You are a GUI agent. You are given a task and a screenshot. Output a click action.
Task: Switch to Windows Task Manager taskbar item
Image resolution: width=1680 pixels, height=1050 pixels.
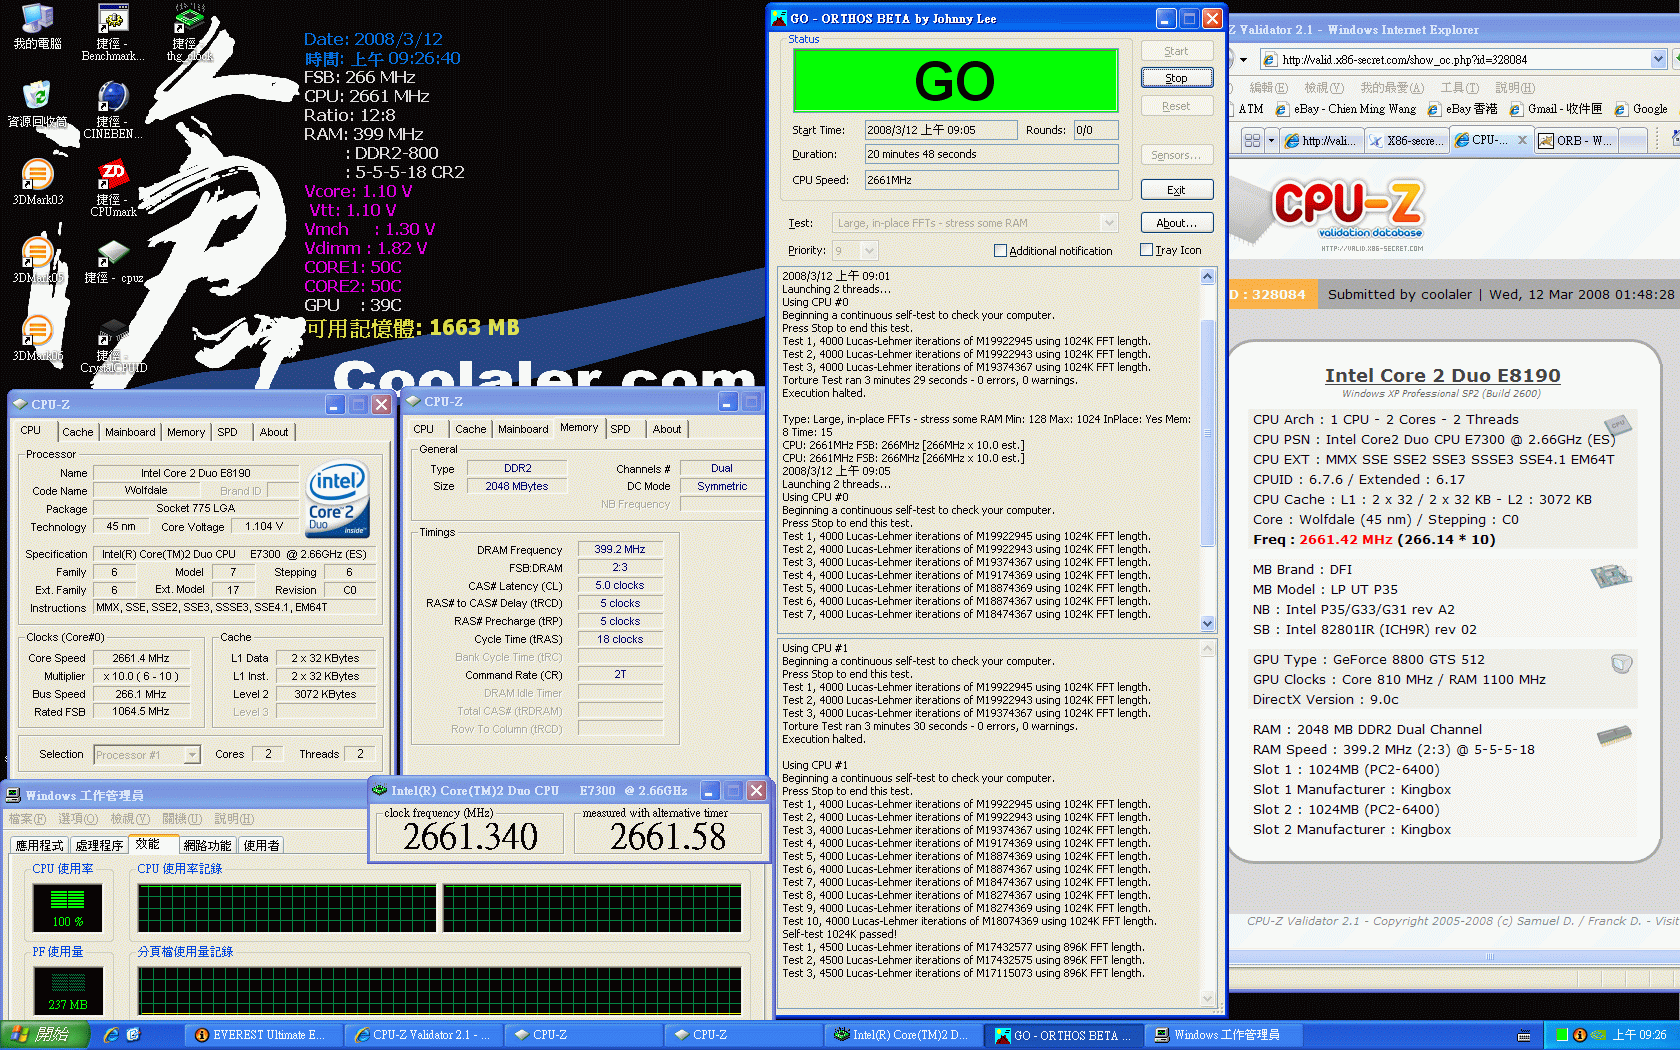point(1223,1035)
